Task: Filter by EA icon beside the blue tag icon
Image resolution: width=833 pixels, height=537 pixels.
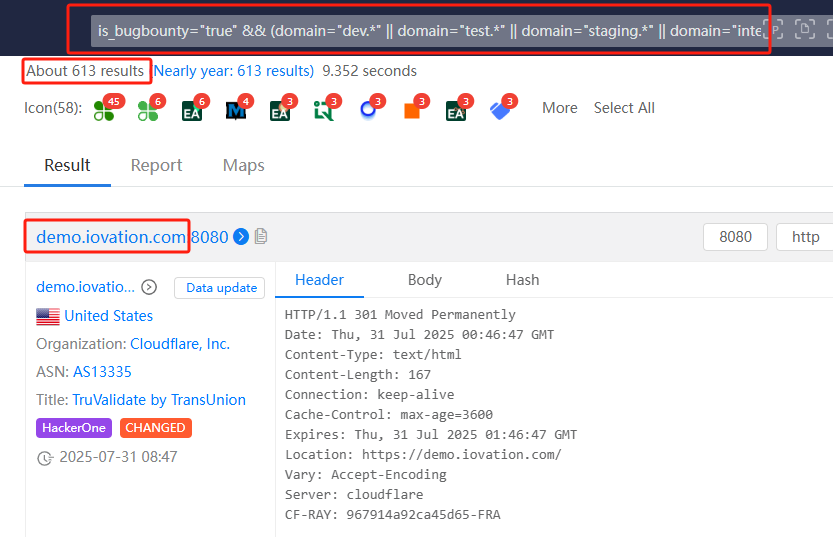Action: tap(456, 110)
